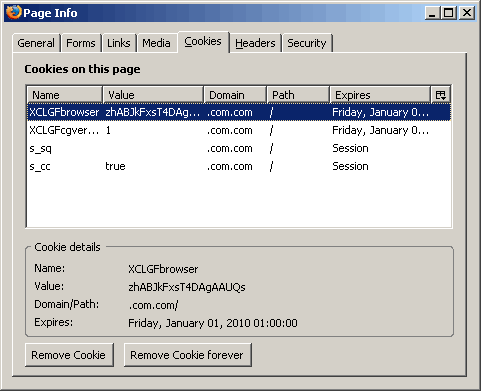Open the Forms tab

pos(81,43)
